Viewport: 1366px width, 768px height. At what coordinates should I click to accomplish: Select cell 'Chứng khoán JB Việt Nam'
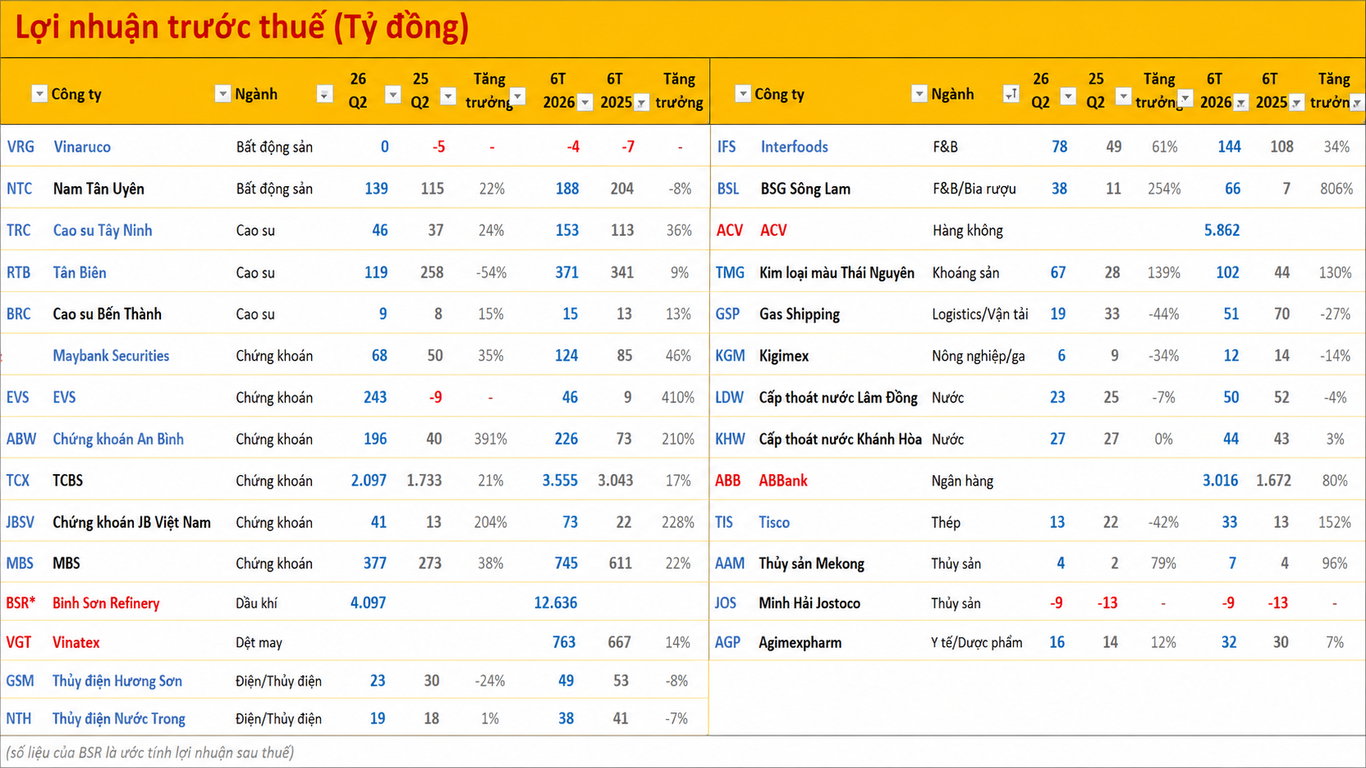coord(132,522)
